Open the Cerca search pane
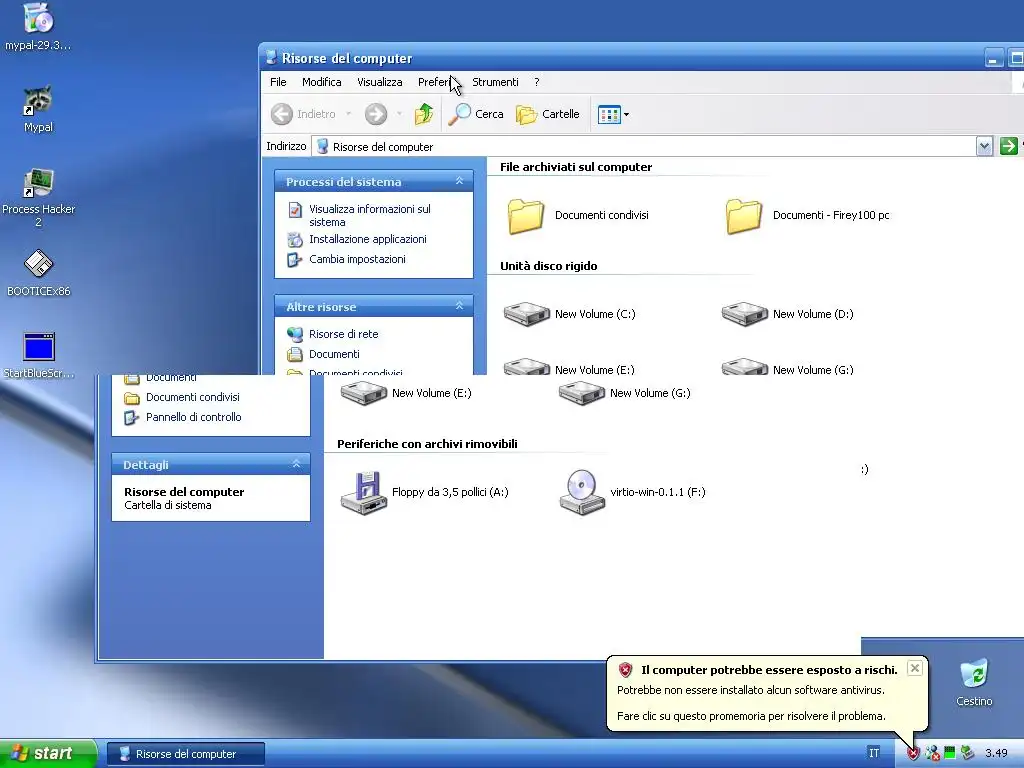The height and width of the screenshot is (768, 1024). click(x=476, y=114)
